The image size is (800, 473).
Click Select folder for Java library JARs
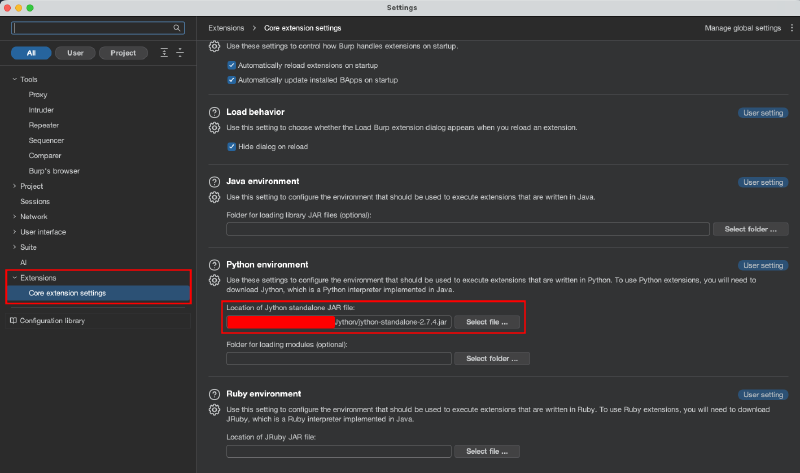point(751,229)
